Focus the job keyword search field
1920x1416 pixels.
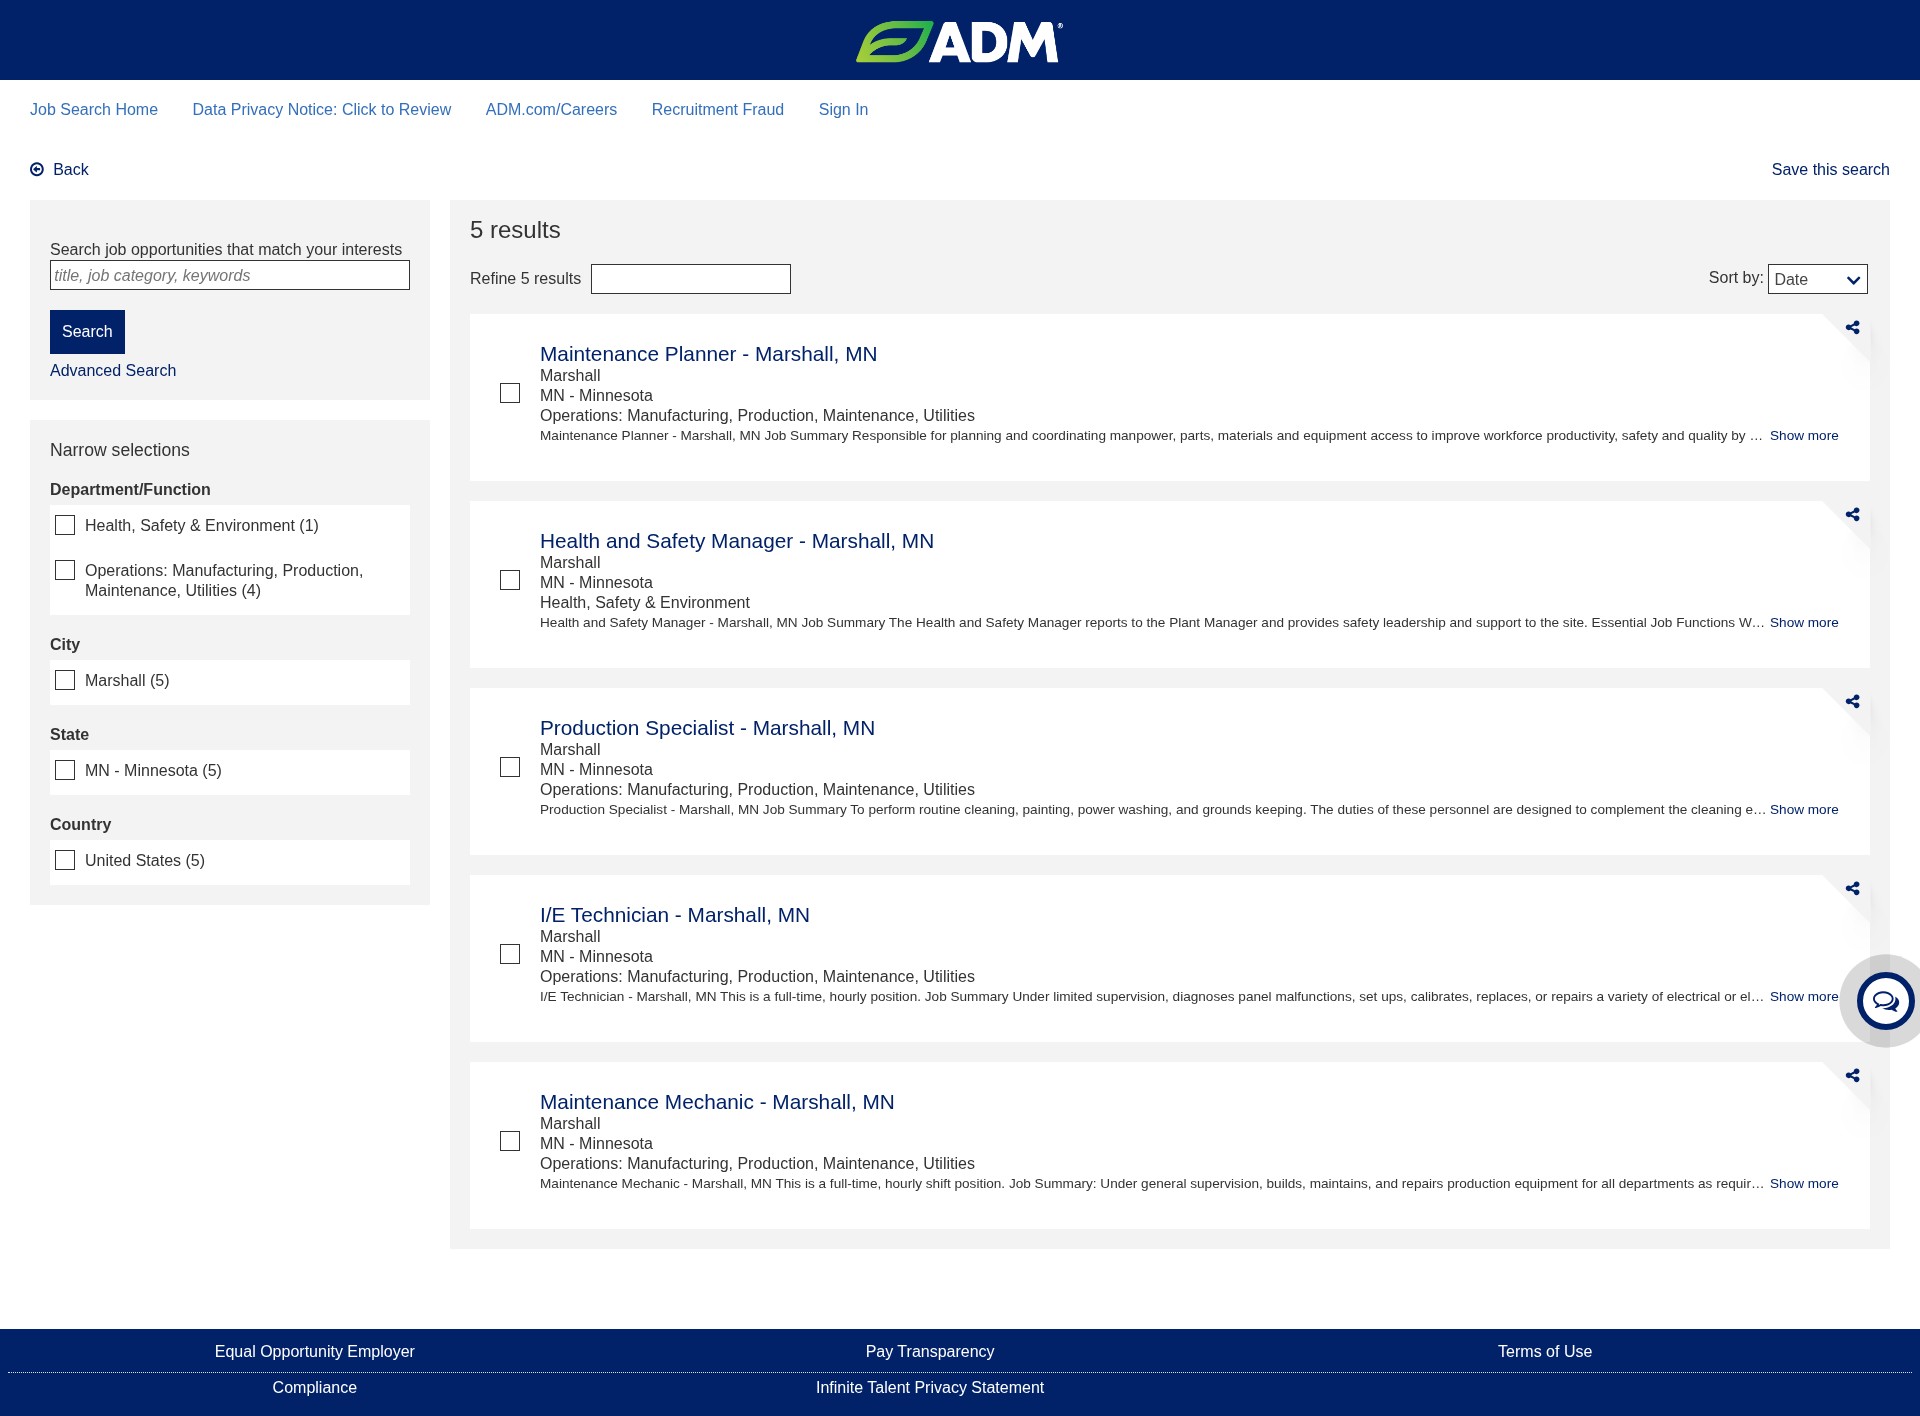point(230,276)
